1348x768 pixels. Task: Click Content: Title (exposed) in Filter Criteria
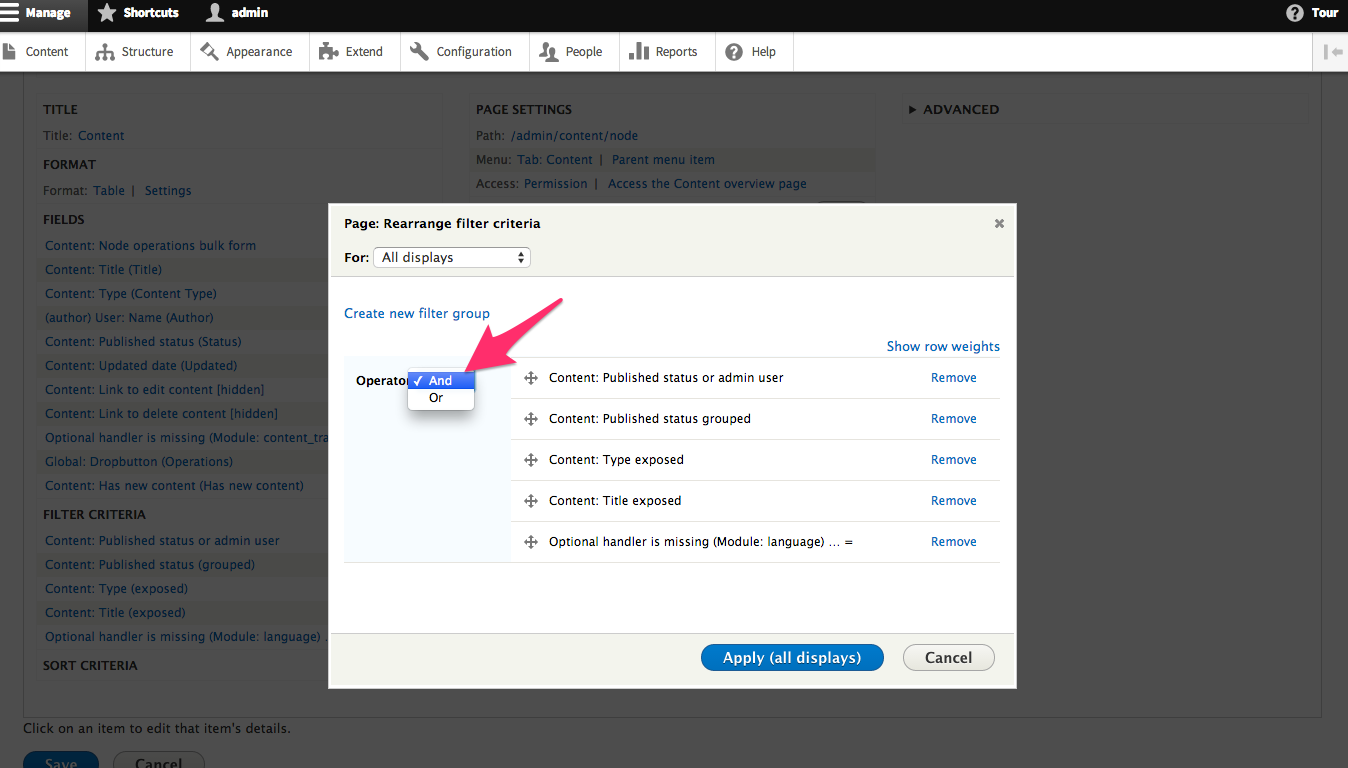click(x=115, y=613)
